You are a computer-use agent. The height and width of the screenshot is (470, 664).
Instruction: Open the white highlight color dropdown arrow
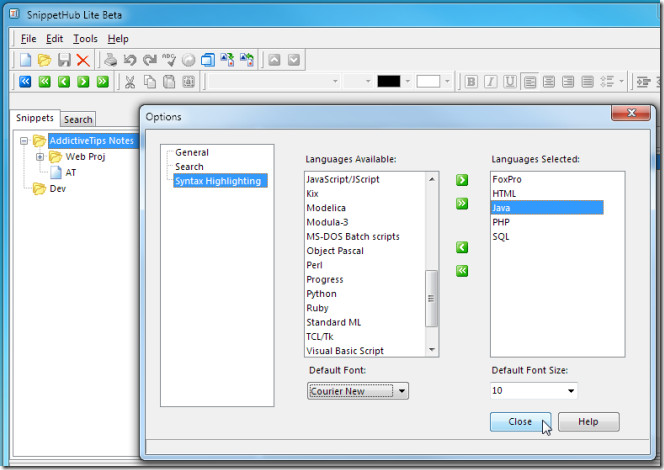pos(447,81)
